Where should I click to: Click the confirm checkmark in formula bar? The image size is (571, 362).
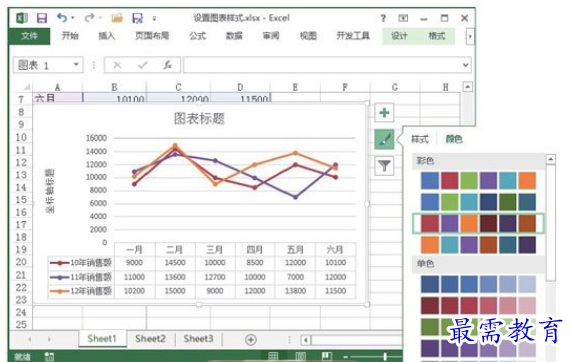pos(142,65)
